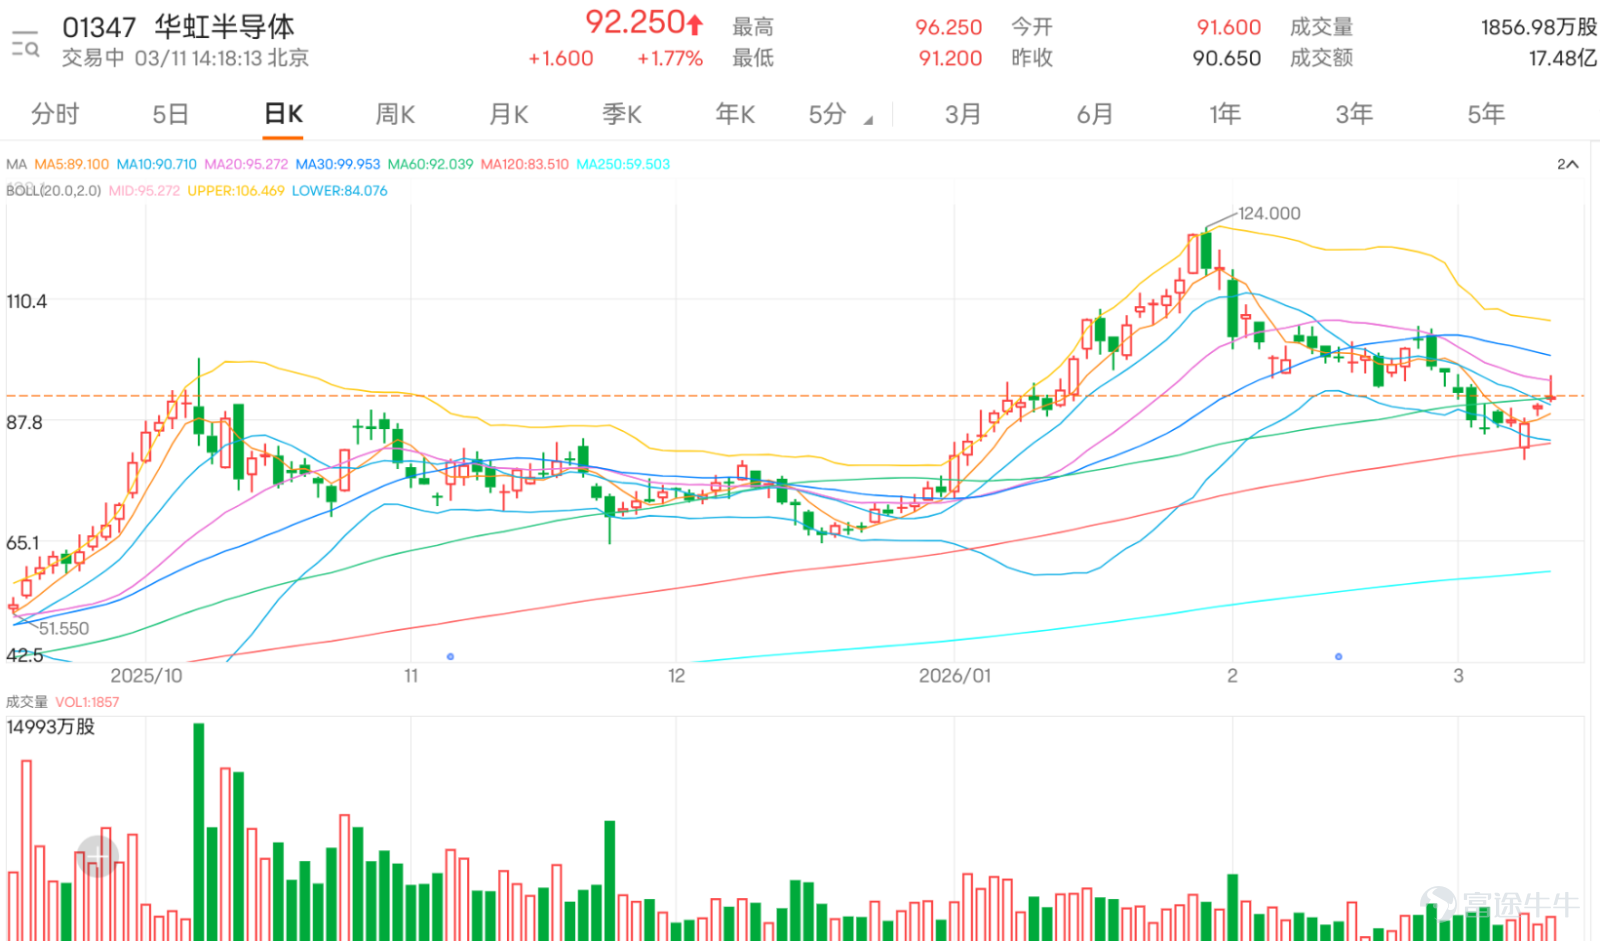
Task: Select the 日K daily candlestick tab
Action: point(283,115)
